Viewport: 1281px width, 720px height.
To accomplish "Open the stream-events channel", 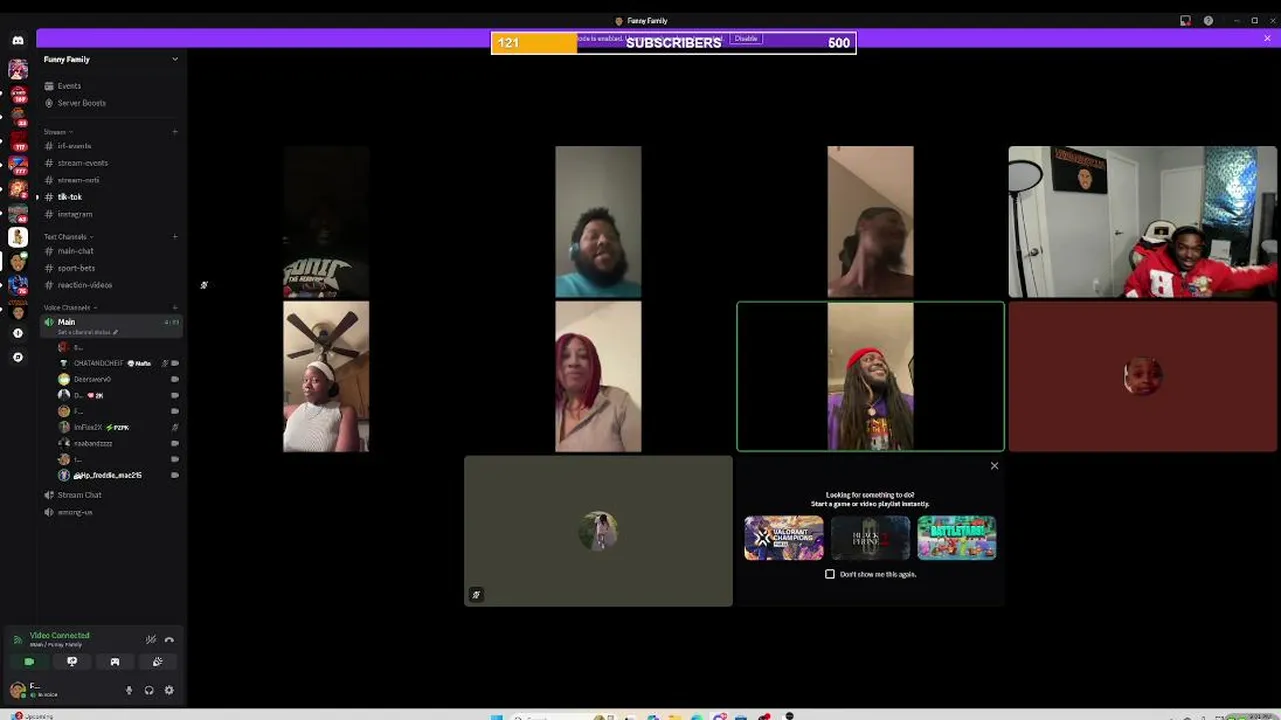I will click(x=110, y=163).
